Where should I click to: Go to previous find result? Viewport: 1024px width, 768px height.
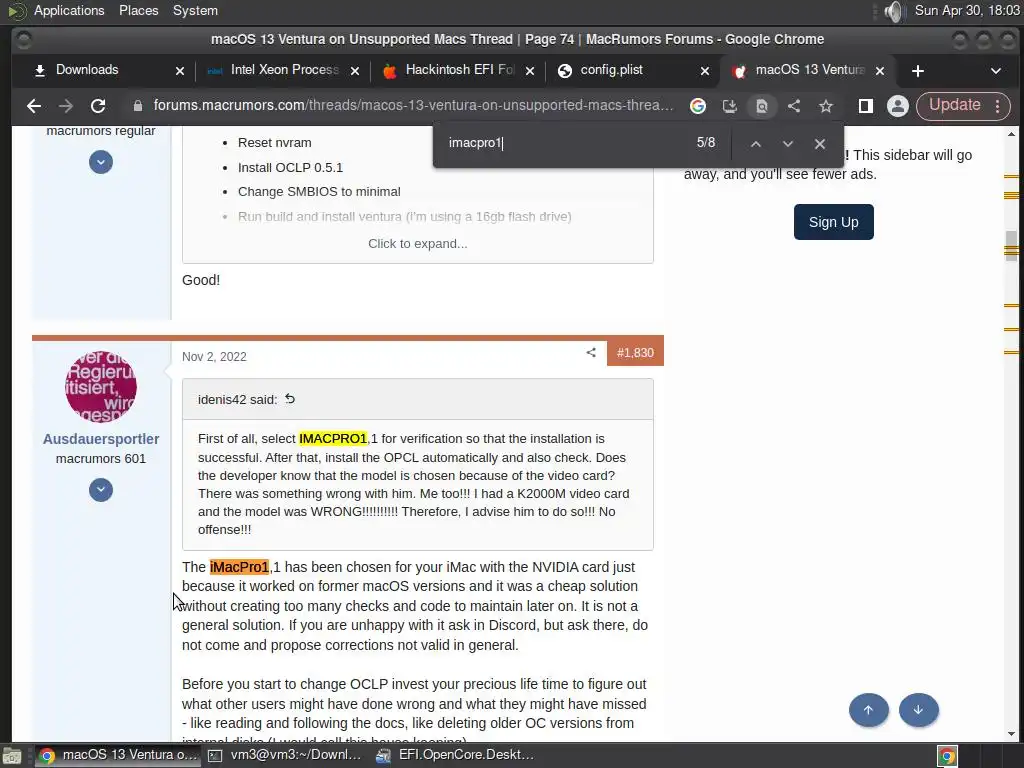coord(756,144)
